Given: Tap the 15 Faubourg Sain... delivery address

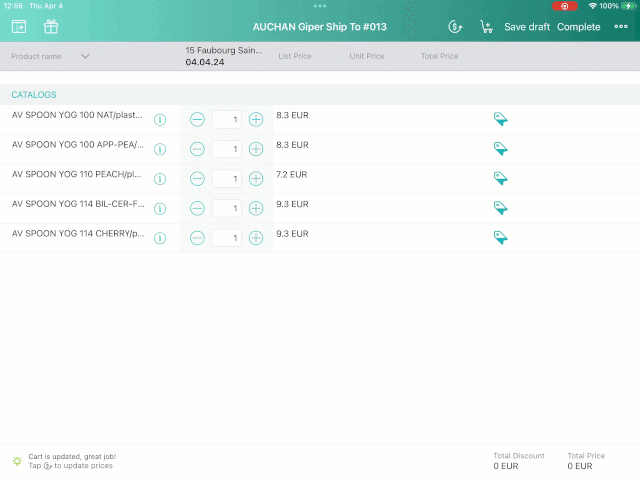Looking at the screenshot, I should 224,50.
